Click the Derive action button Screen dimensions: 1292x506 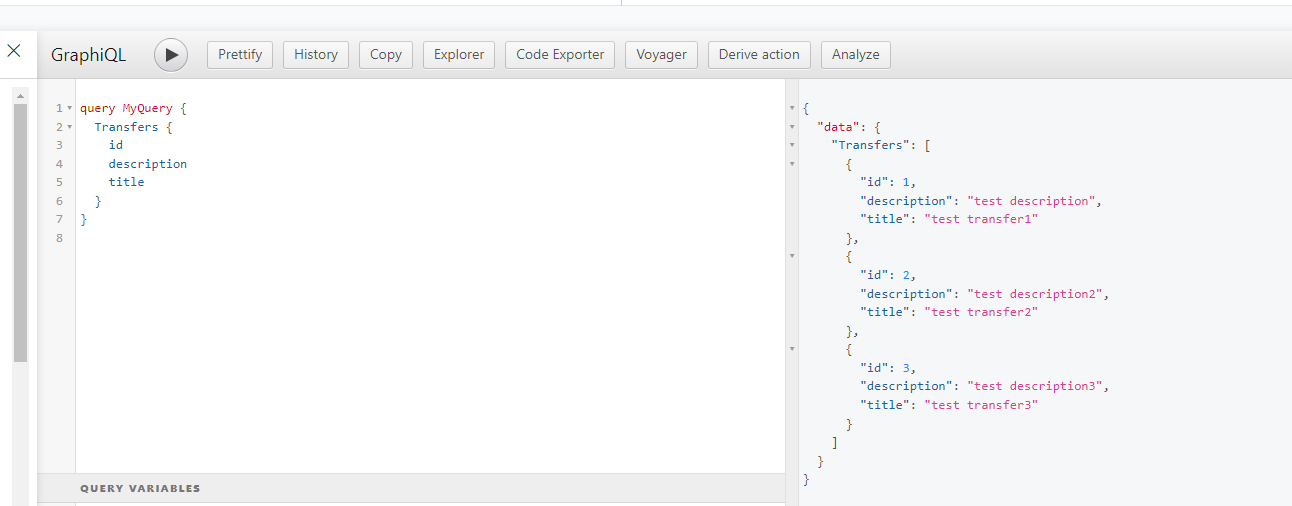click(x=759, y=55)
